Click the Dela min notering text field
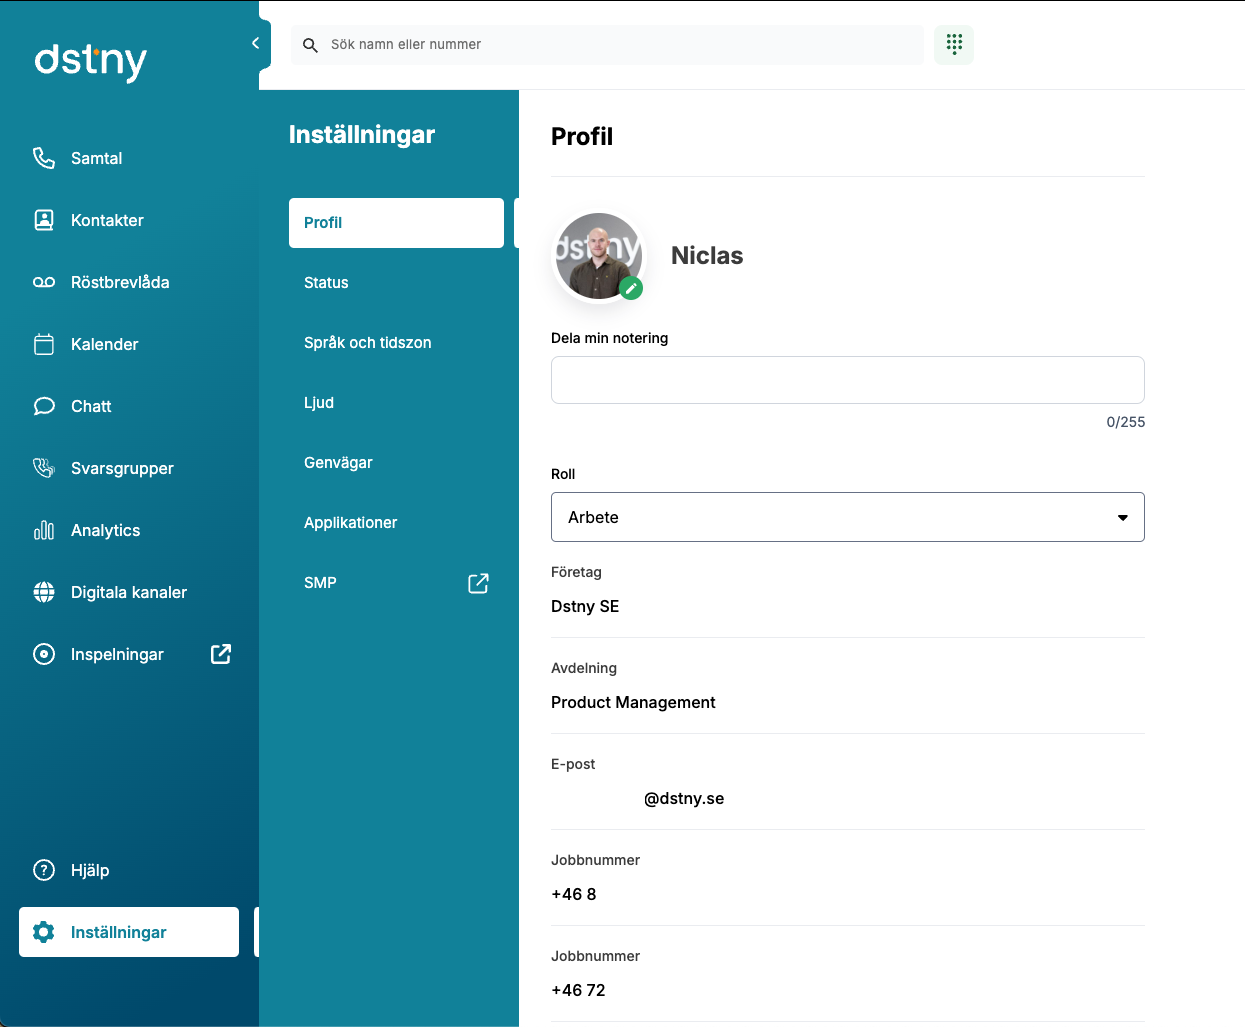This screenshot has height=1027, width=1245. click(847, 380)
